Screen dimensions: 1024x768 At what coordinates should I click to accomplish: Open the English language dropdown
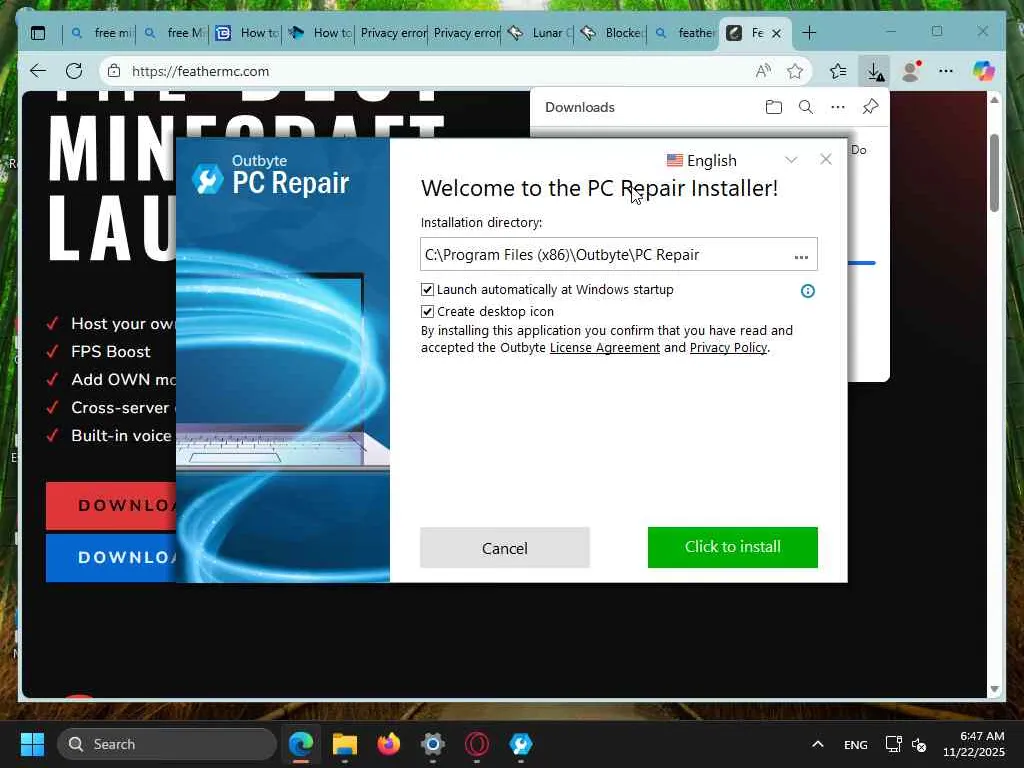[731, 160]
